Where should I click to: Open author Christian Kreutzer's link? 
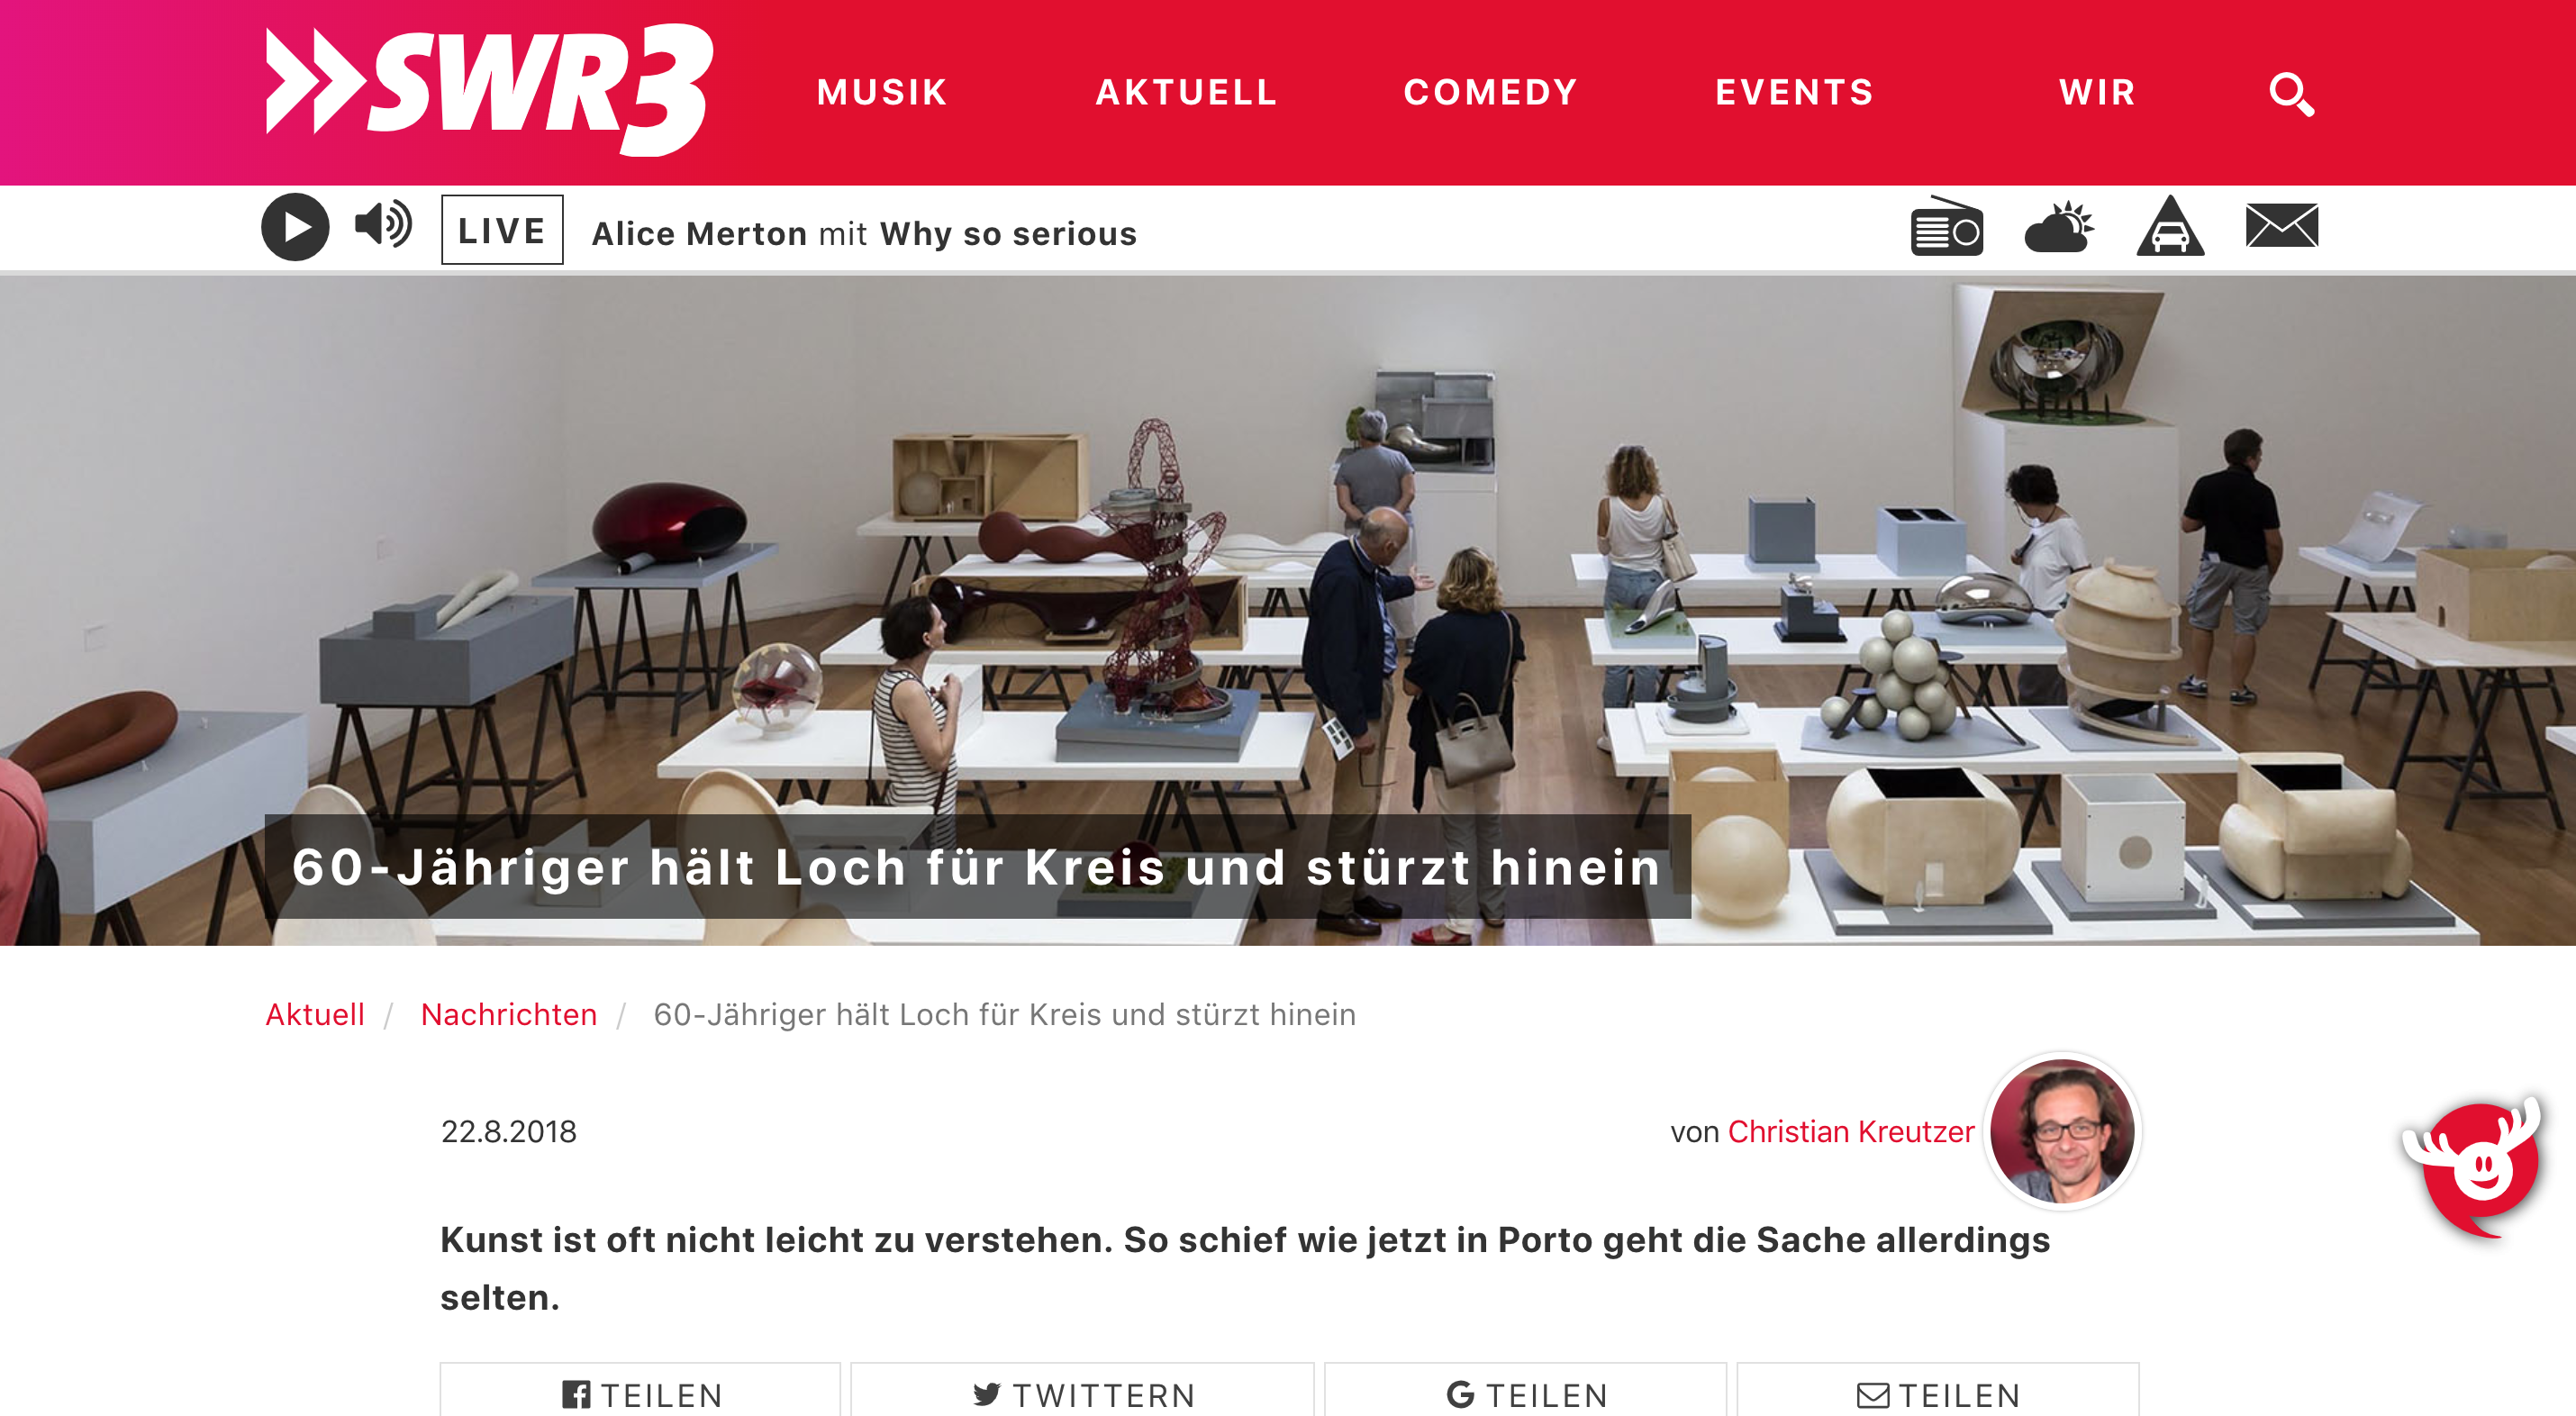point(1851,1131)
